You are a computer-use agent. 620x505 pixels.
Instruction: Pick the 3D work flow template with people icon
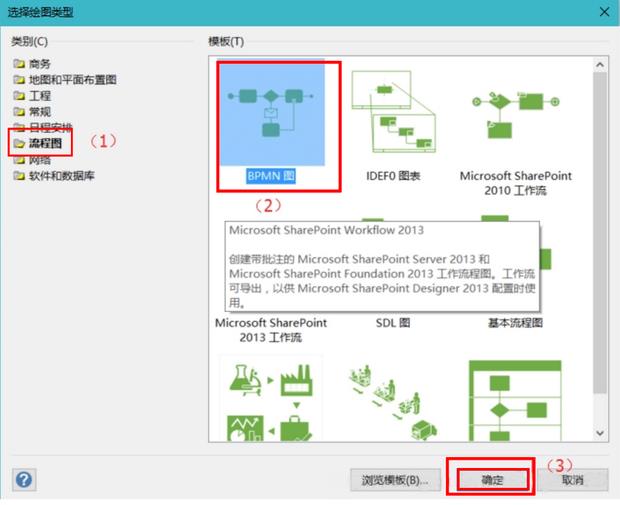pyautogui.click(x=393, y=401)
